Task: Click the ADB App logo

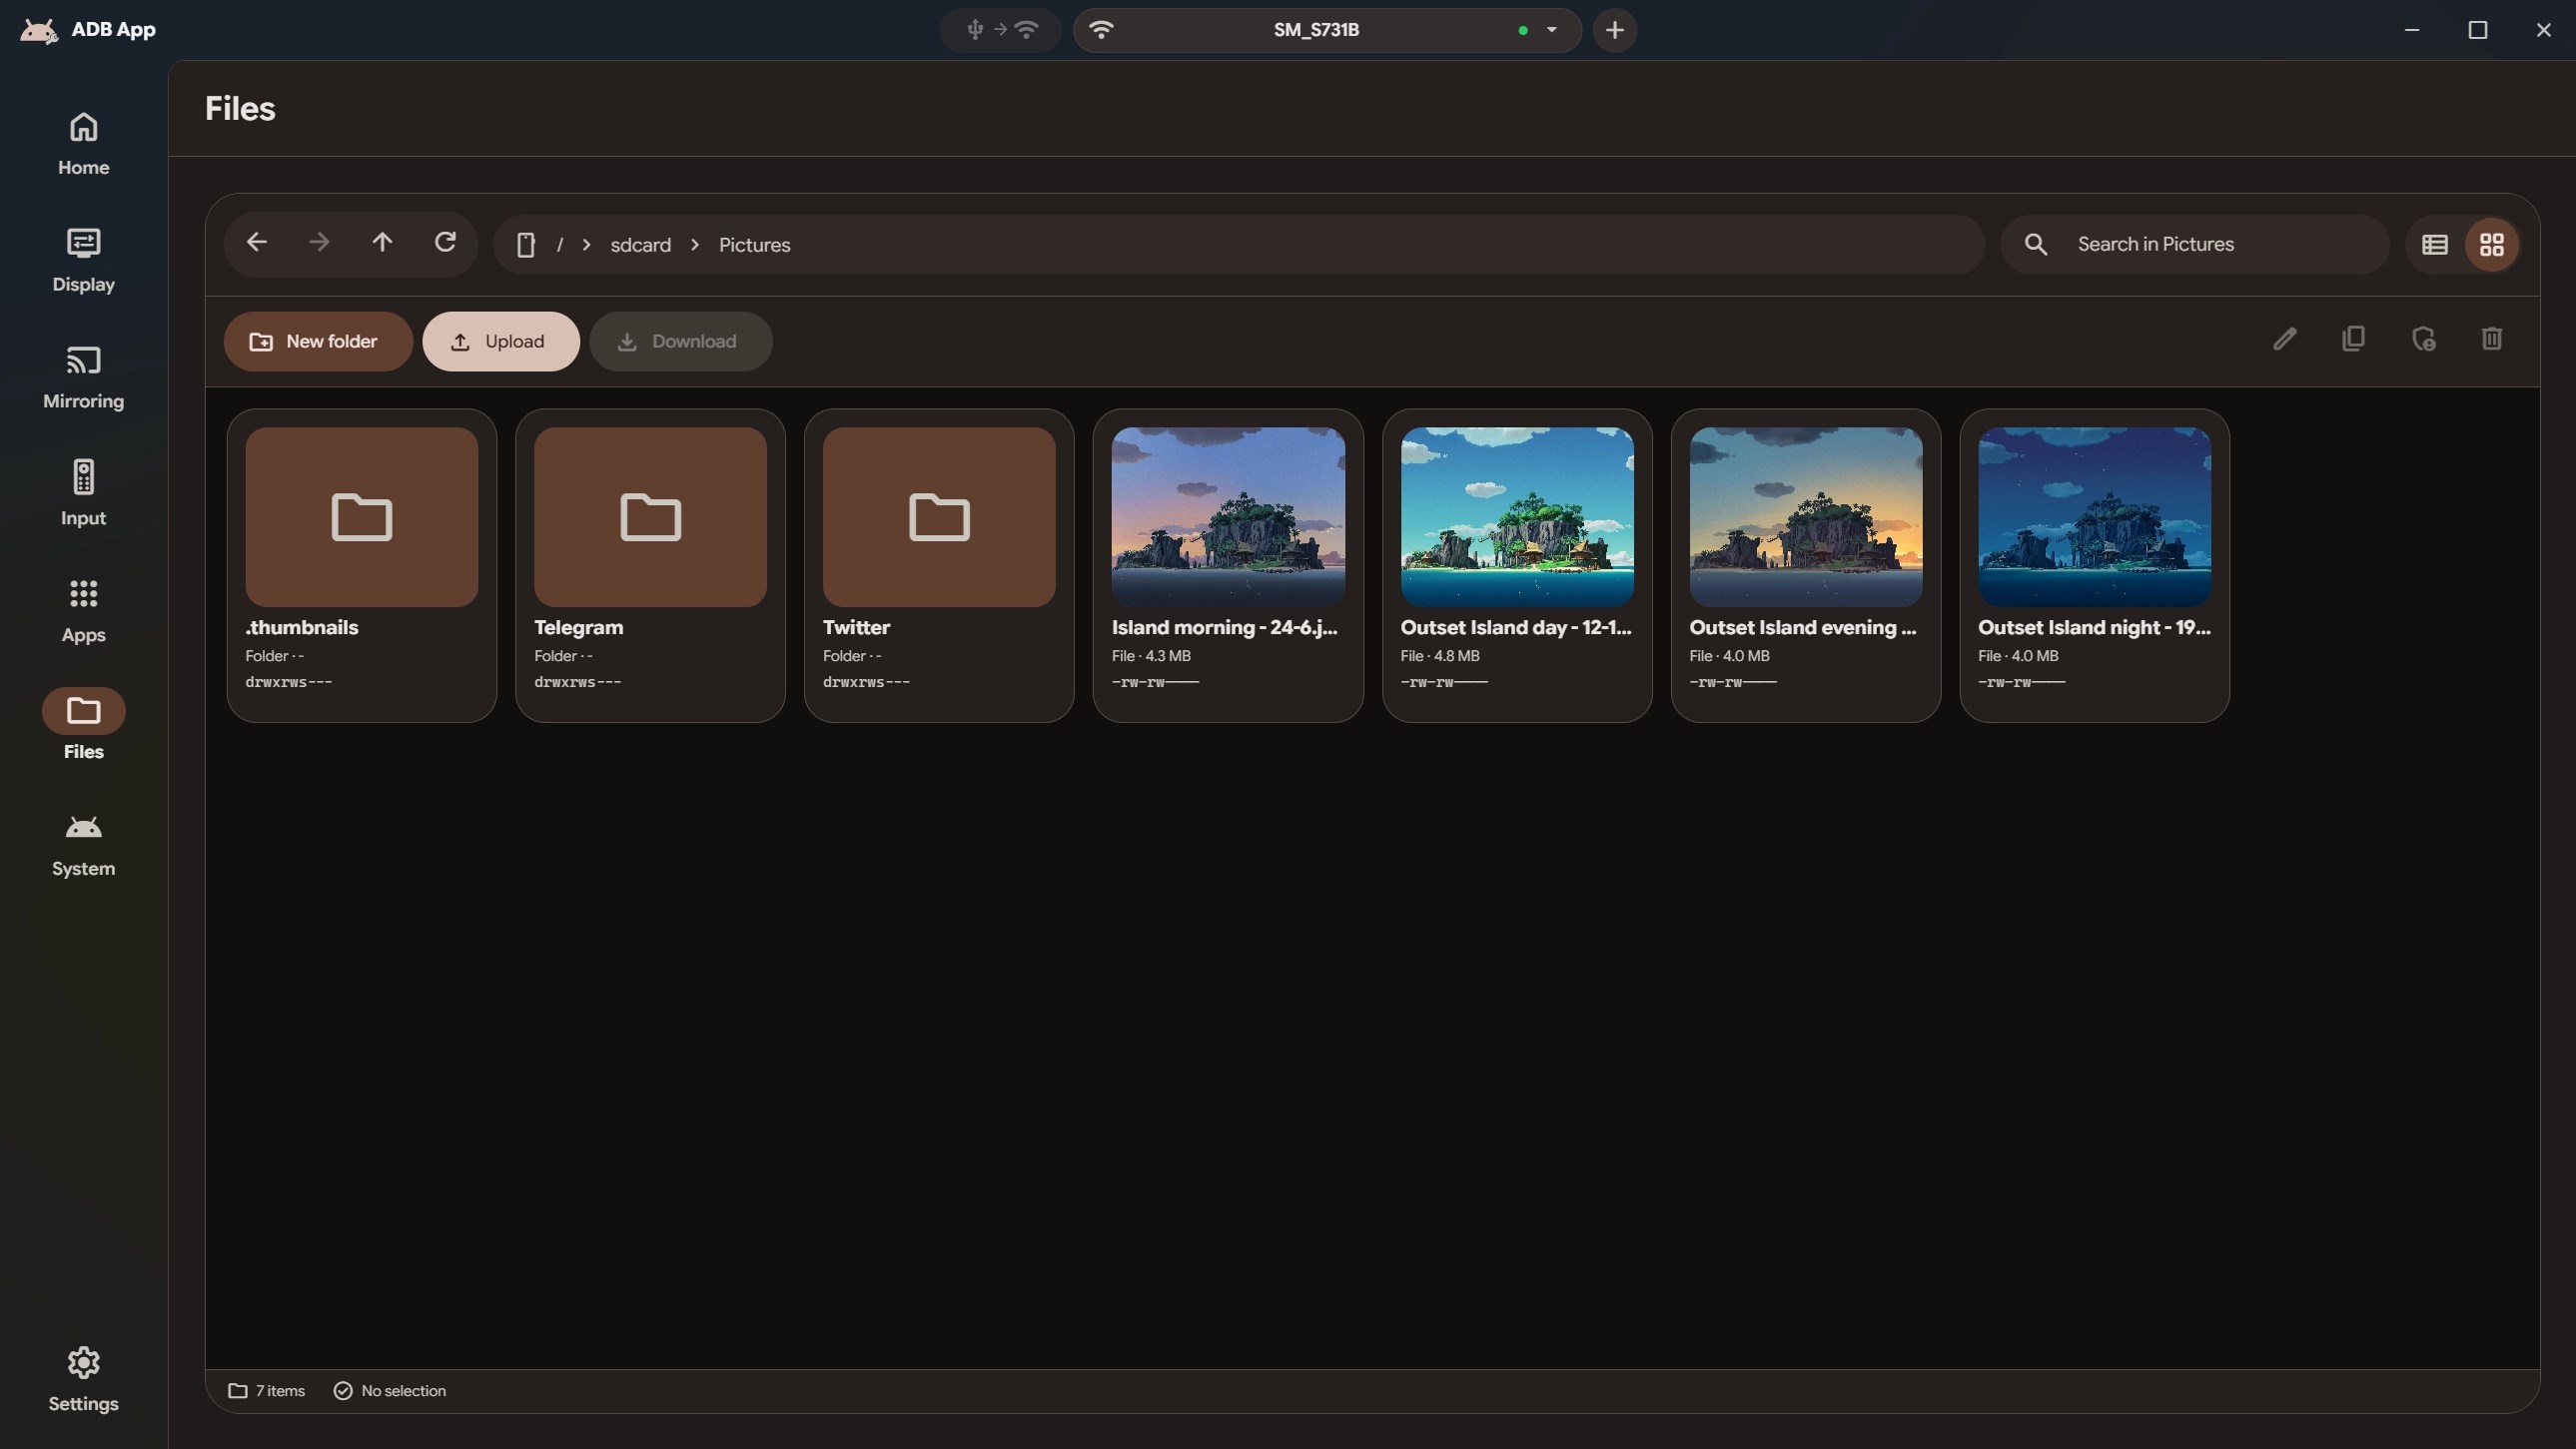Action: 39,30
